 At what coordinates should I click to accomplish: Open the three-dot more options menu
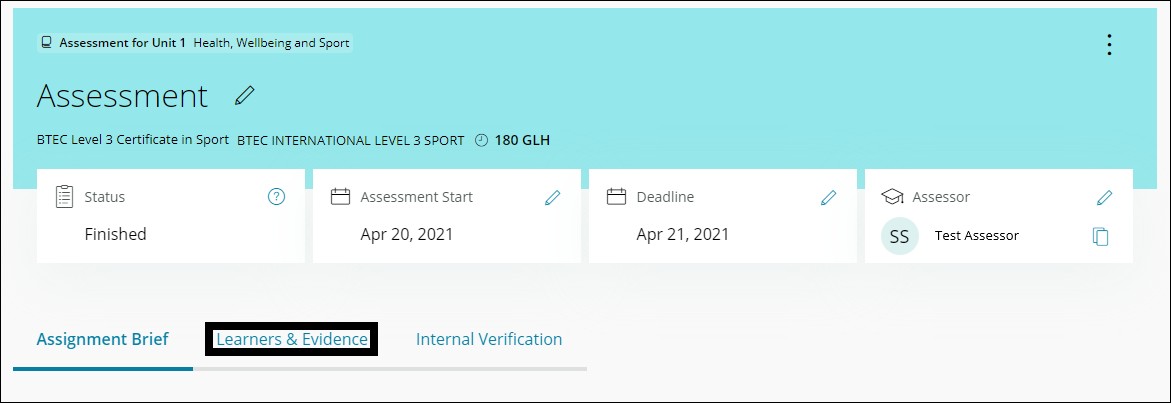click(1108, 45)
